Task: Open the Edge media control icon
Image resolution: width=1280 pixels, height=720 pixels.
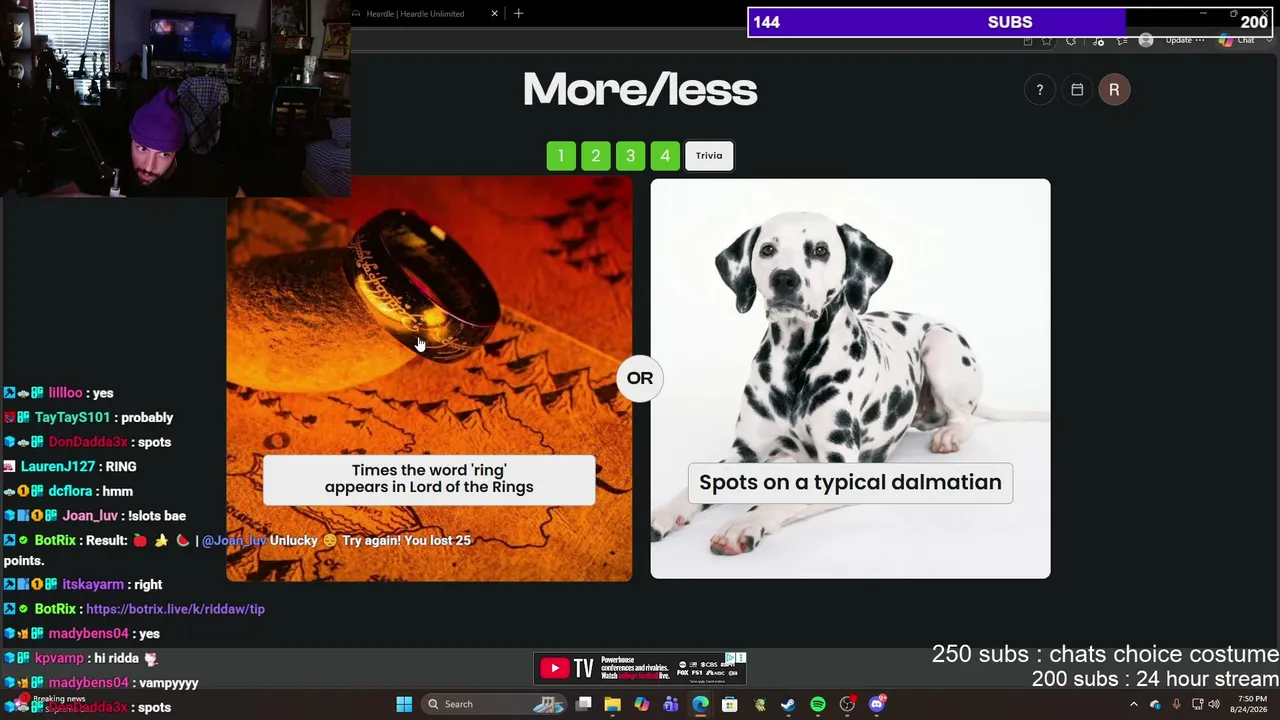Action: point(1099,41)
